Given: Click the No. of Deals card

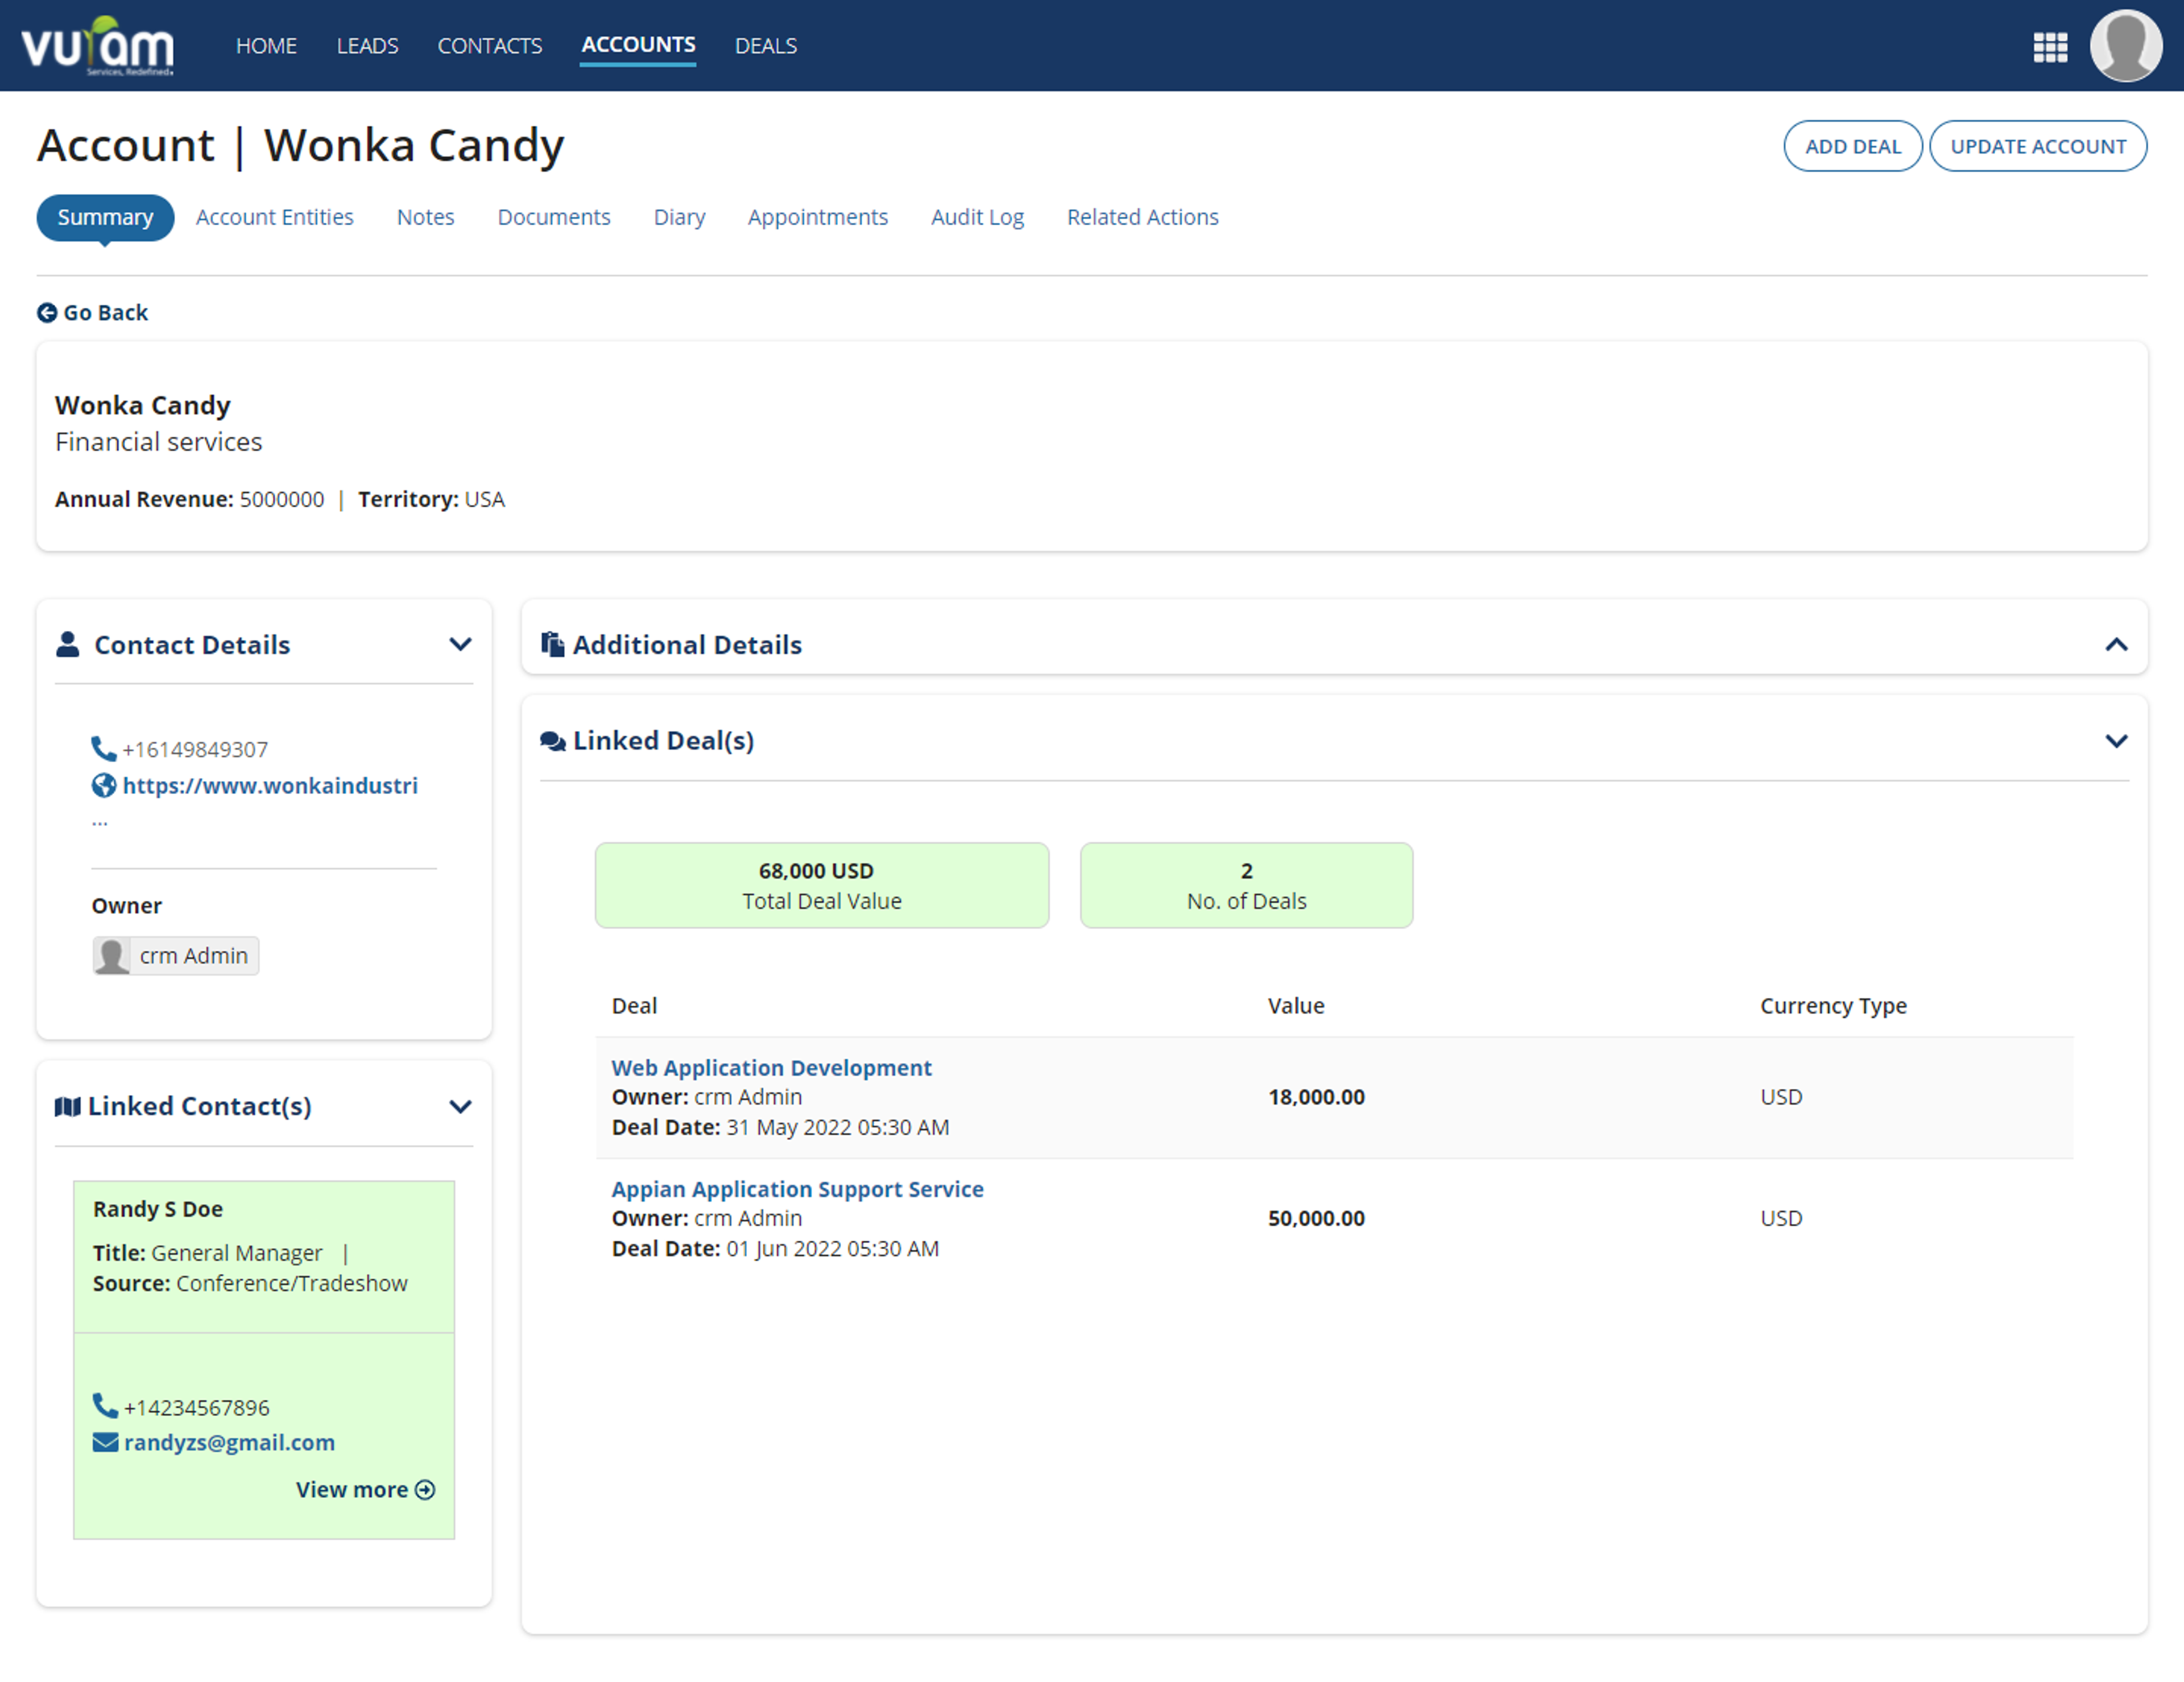Looking at the screenshot, I should coord(1246,885).
